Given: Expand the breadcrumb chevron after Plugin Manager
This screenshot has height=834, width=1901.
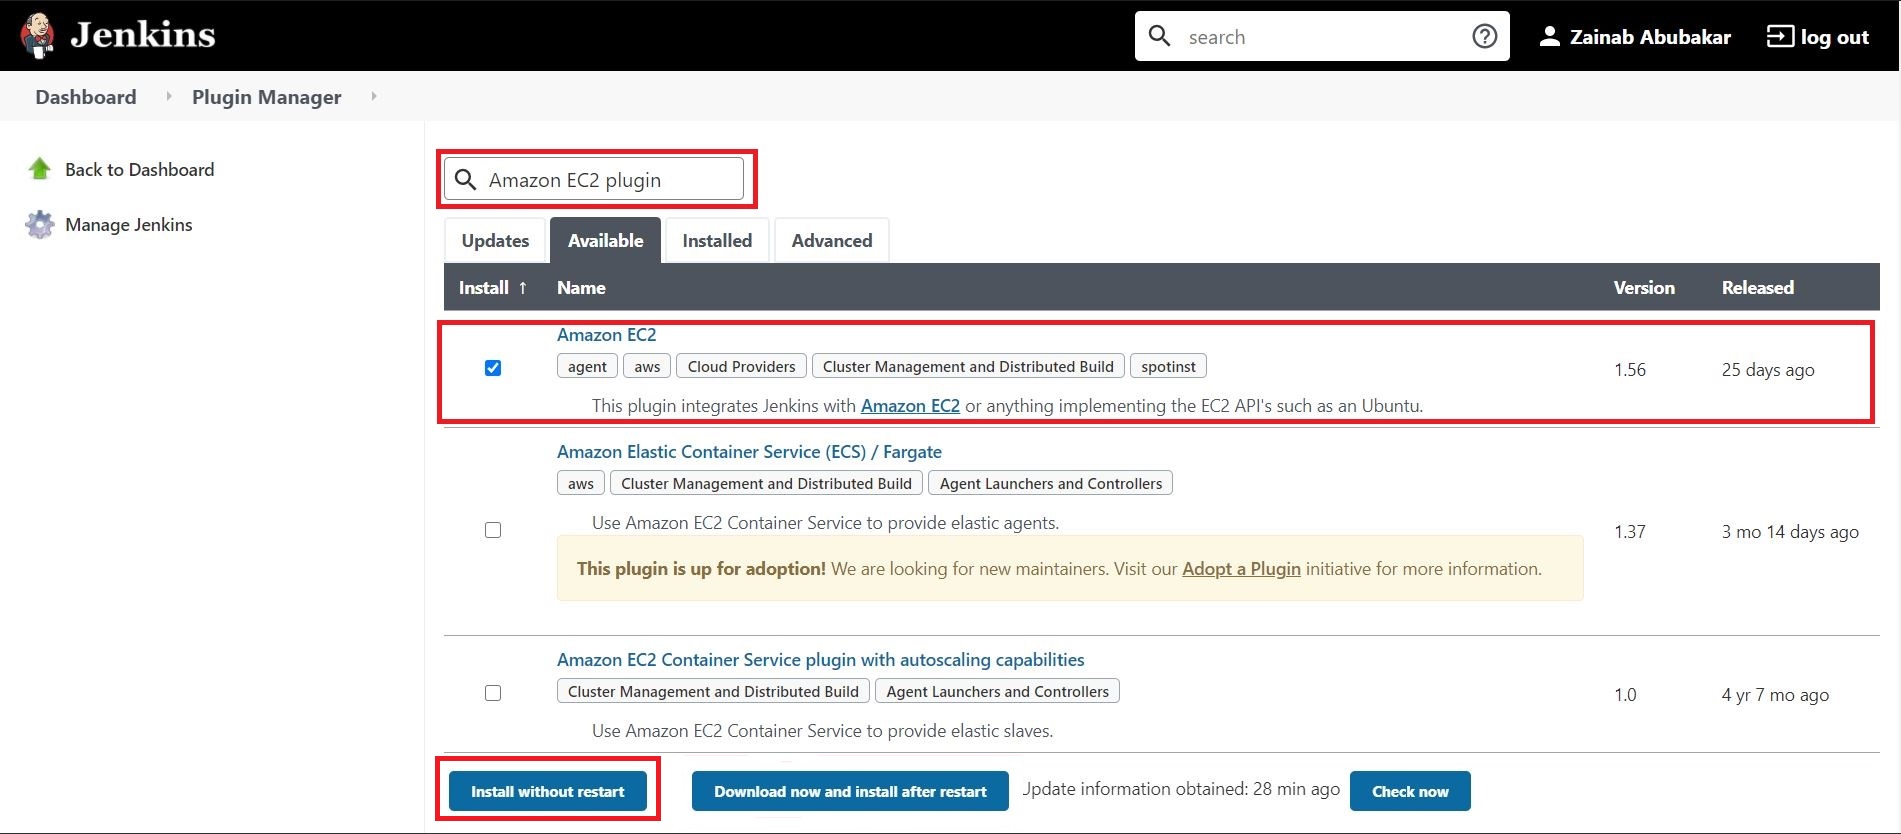Looking at the screenshot, I should coord(374,96).
